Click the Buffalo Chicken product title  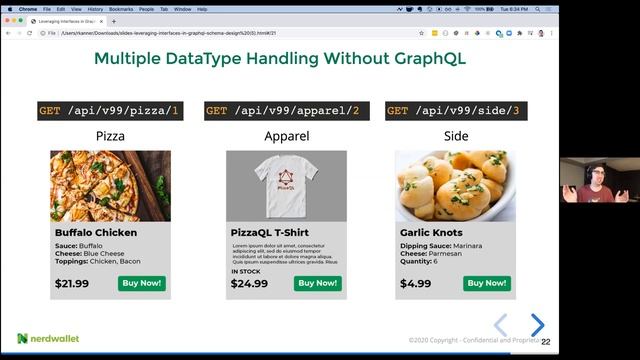[96, 233]
